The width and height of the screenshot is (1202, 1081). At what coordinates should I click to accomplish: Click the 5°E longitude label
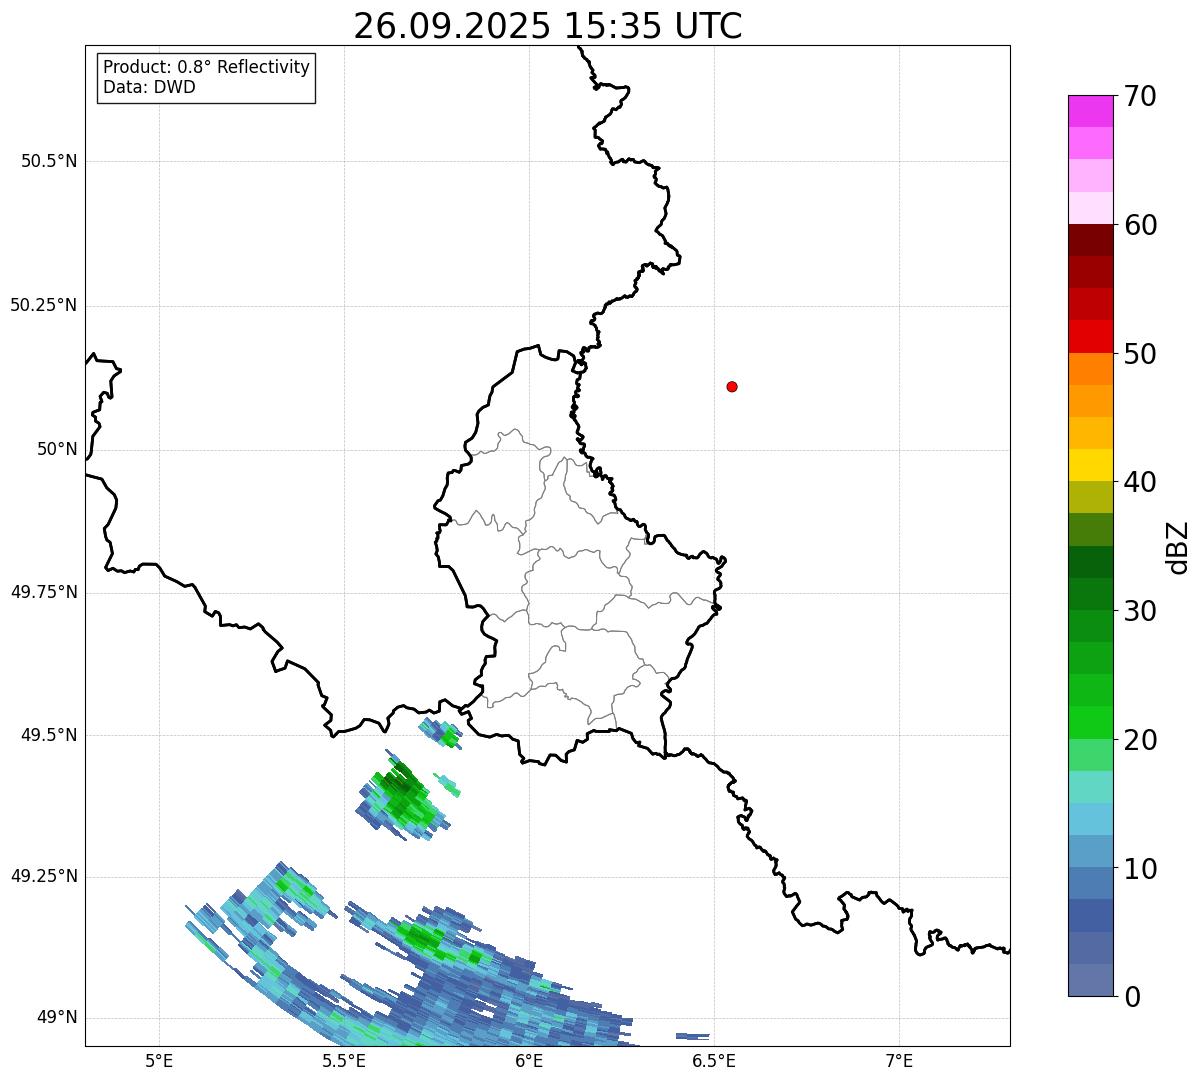coord(159,1061)
